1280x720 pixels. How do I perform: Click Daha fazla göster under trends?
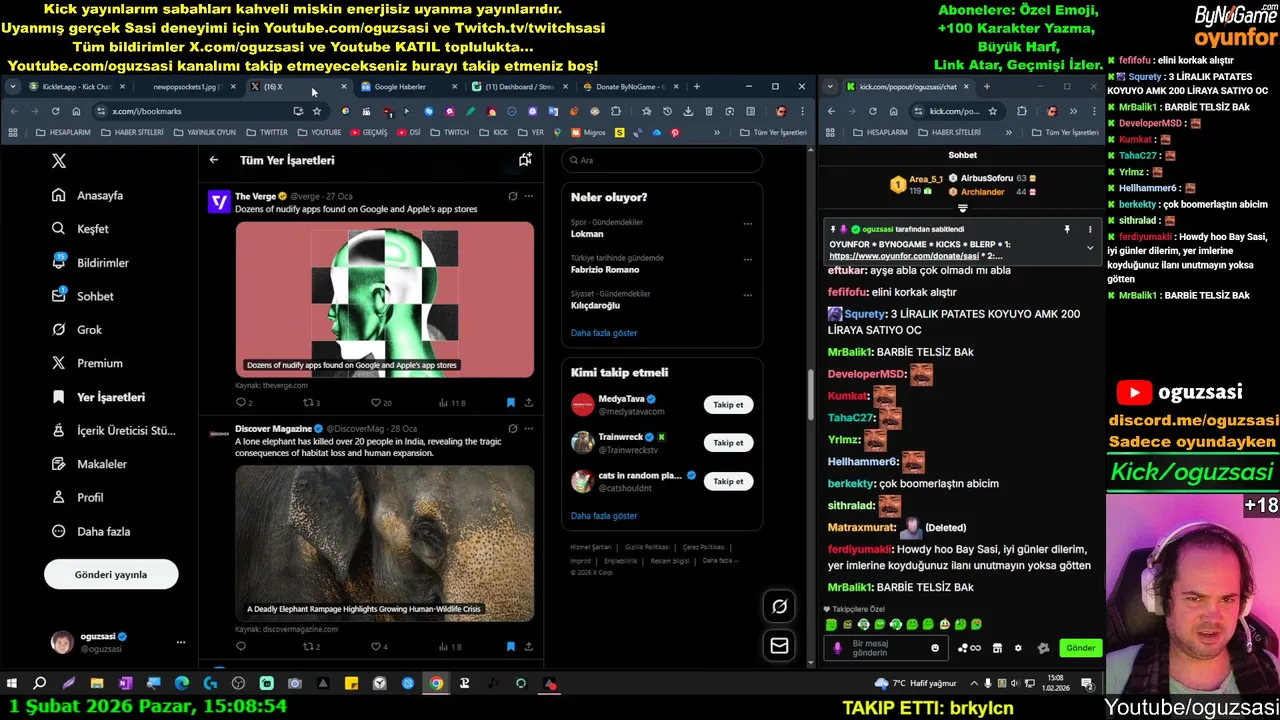pyautogui.click(x=604, y=333)
